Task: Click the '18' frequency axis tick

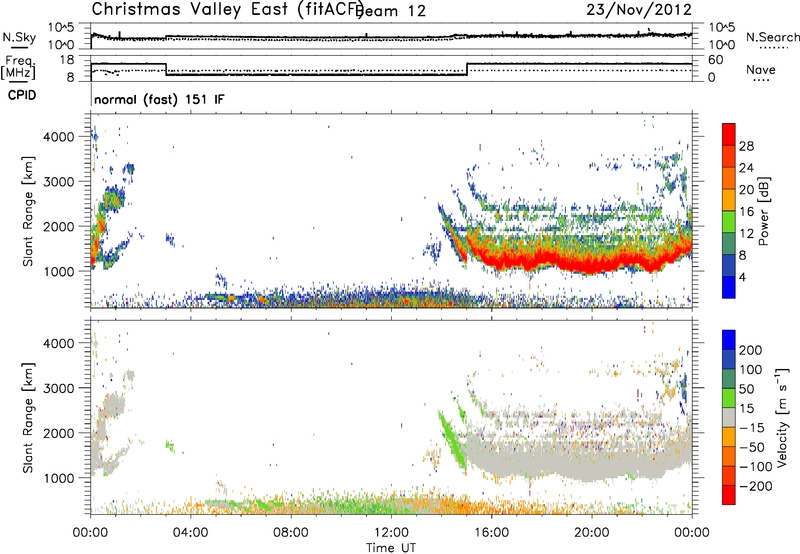Action: point(67,60)
